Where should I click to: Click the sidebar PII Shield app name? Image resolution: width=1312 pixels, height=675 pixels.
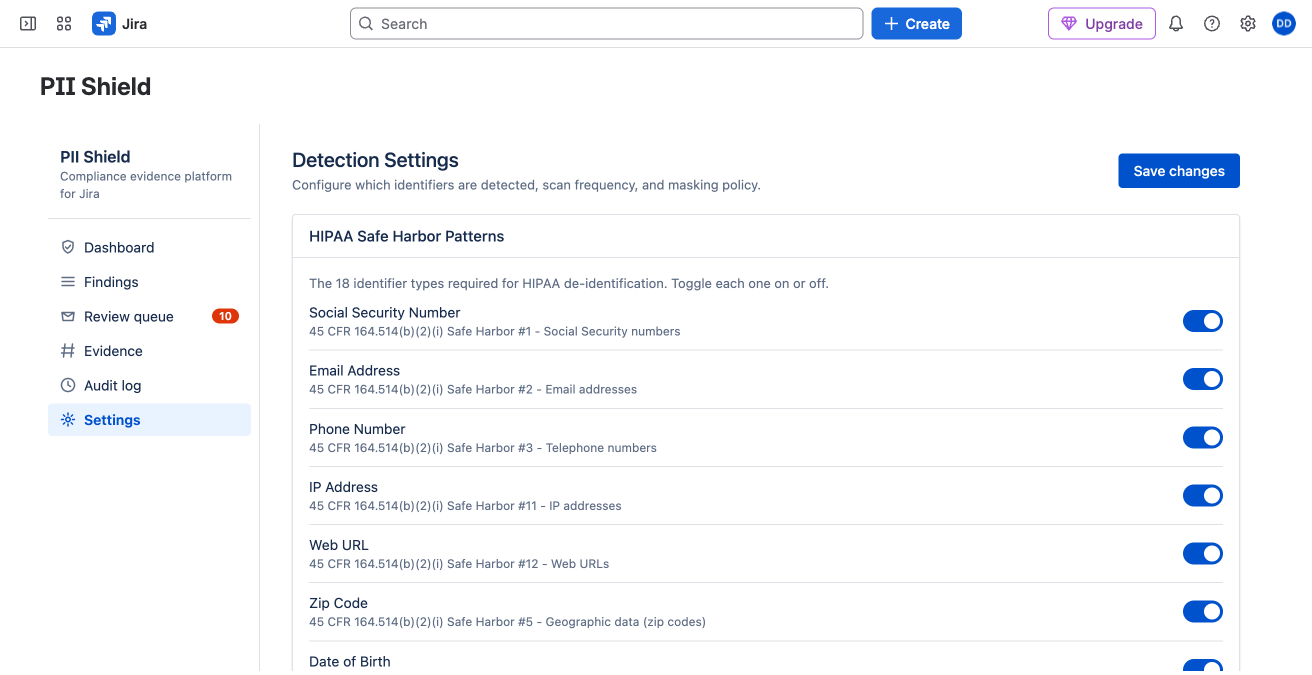click(x=95, y=157)
